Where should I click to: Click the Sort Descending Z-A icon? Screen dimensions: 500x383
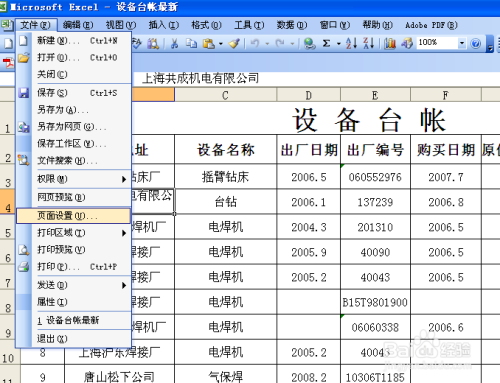[368, 43]
